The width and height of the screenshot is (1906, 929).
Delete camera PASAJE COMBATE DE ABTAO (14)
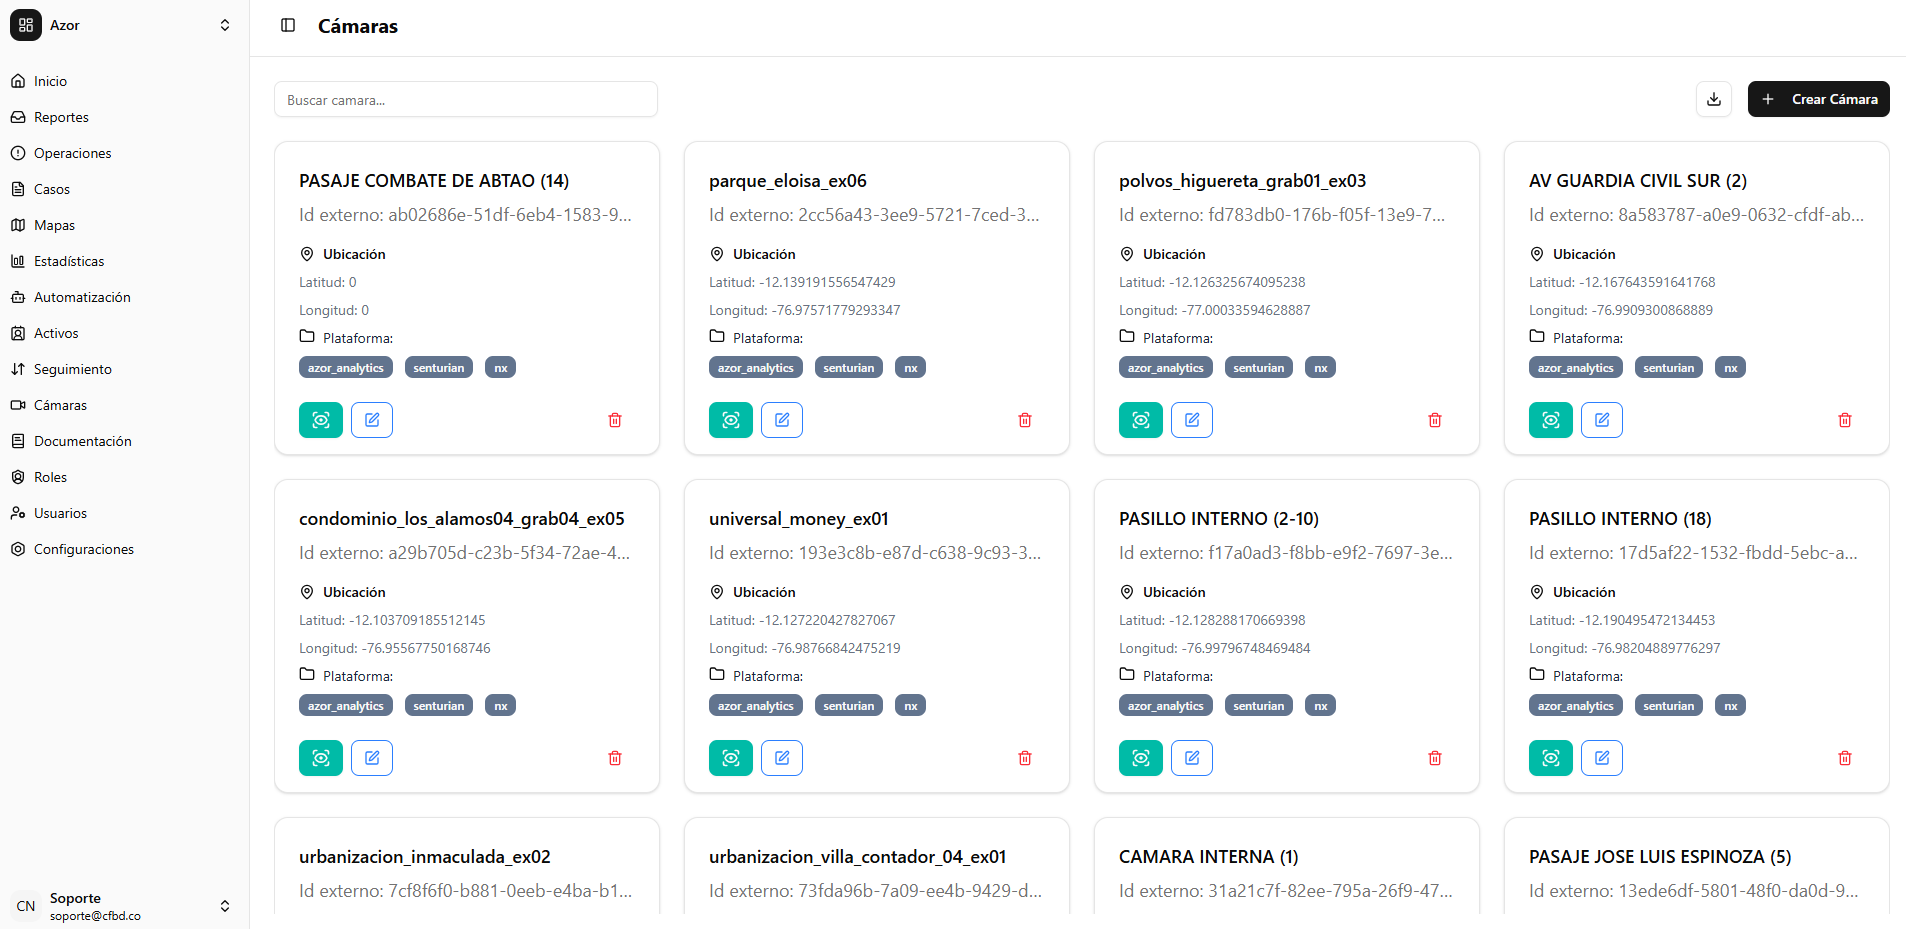(x=615, y=420)
